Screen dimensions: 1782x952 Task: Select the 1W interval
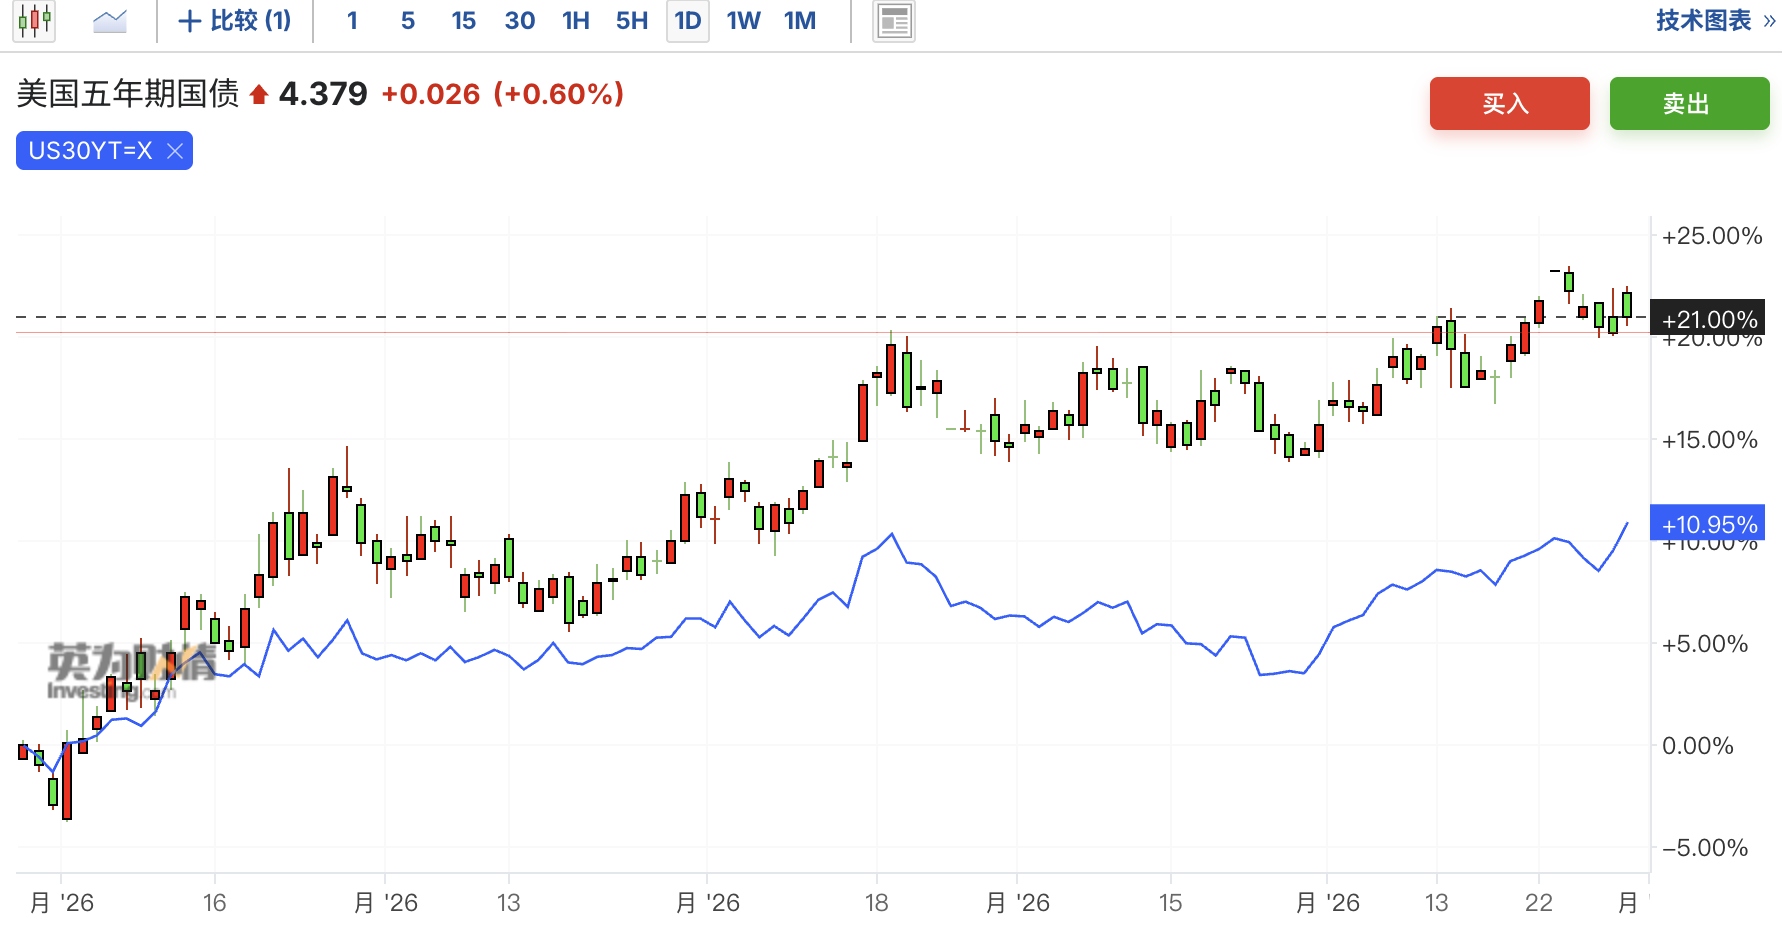point(744,21)
